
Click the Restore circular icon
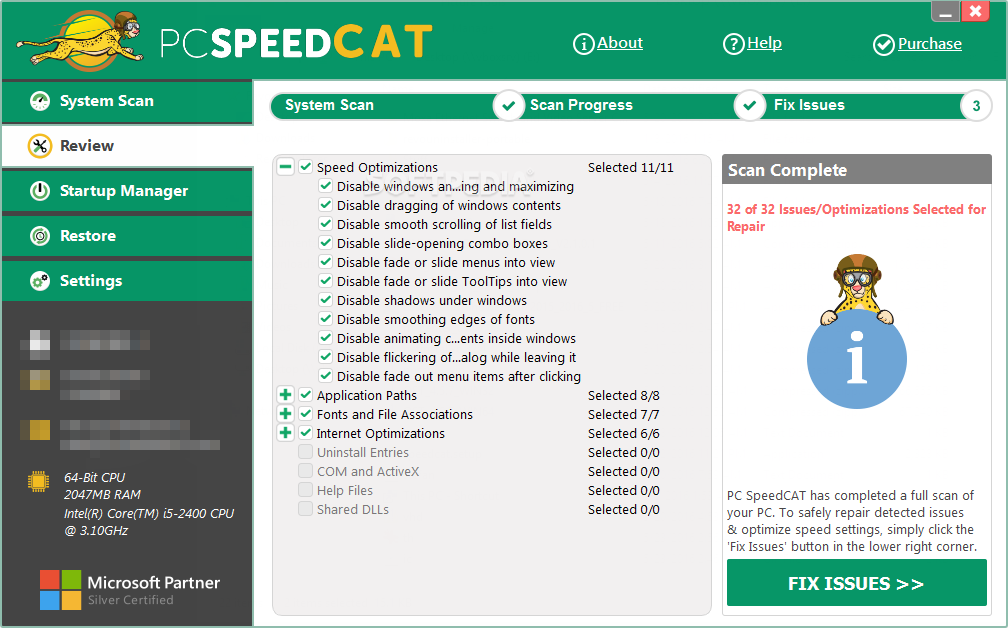point(40,236)
